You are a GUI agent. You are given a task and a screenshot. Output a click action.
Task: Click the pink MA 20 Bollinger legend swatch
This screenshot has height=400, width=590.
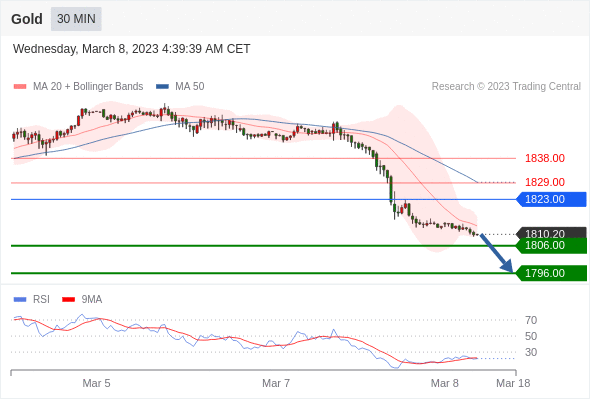coord(20,87)
